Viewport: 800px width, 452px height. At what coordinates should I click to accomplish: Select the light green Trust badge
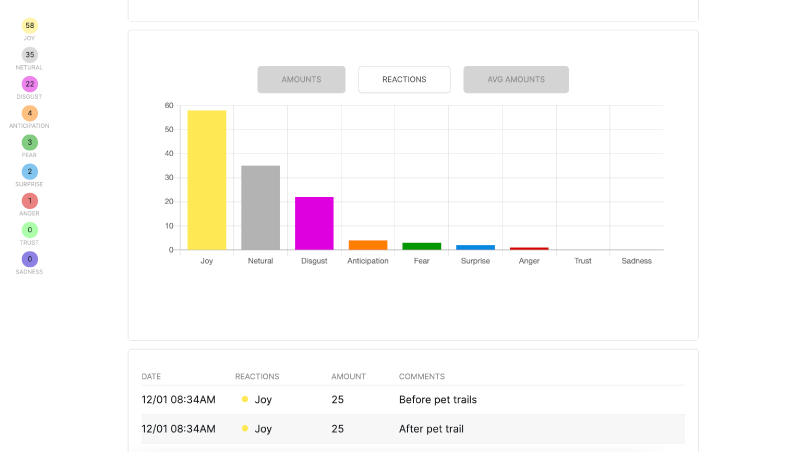click(x=30, y=230)
